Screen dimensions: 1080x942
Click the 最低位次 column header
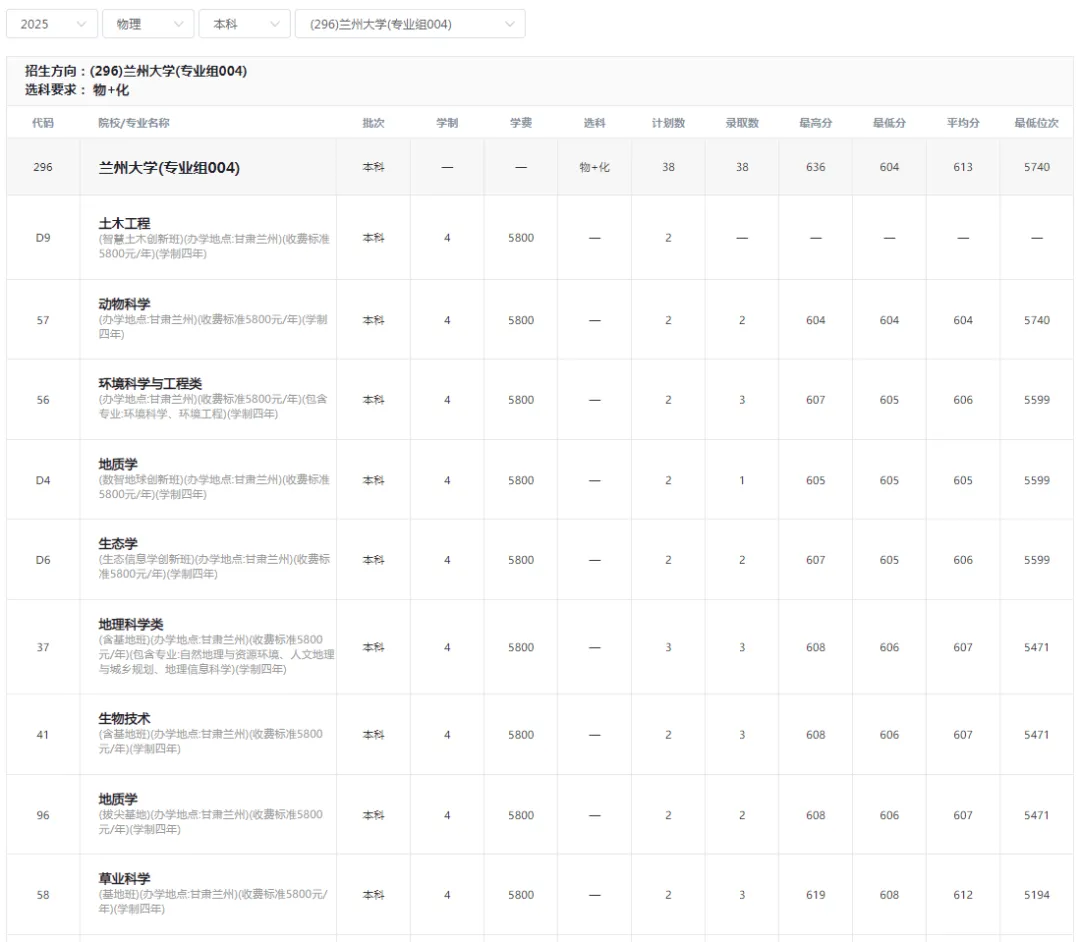pyautogui.click(x=1037, y=123)
